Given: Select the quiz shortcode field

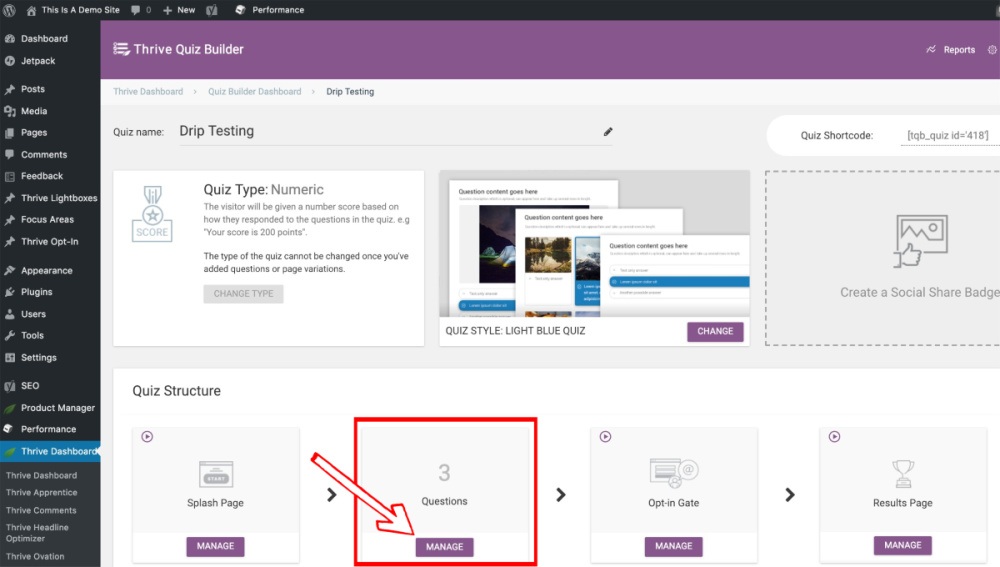Looking at the screenshot, I should (x=949, y=135).
